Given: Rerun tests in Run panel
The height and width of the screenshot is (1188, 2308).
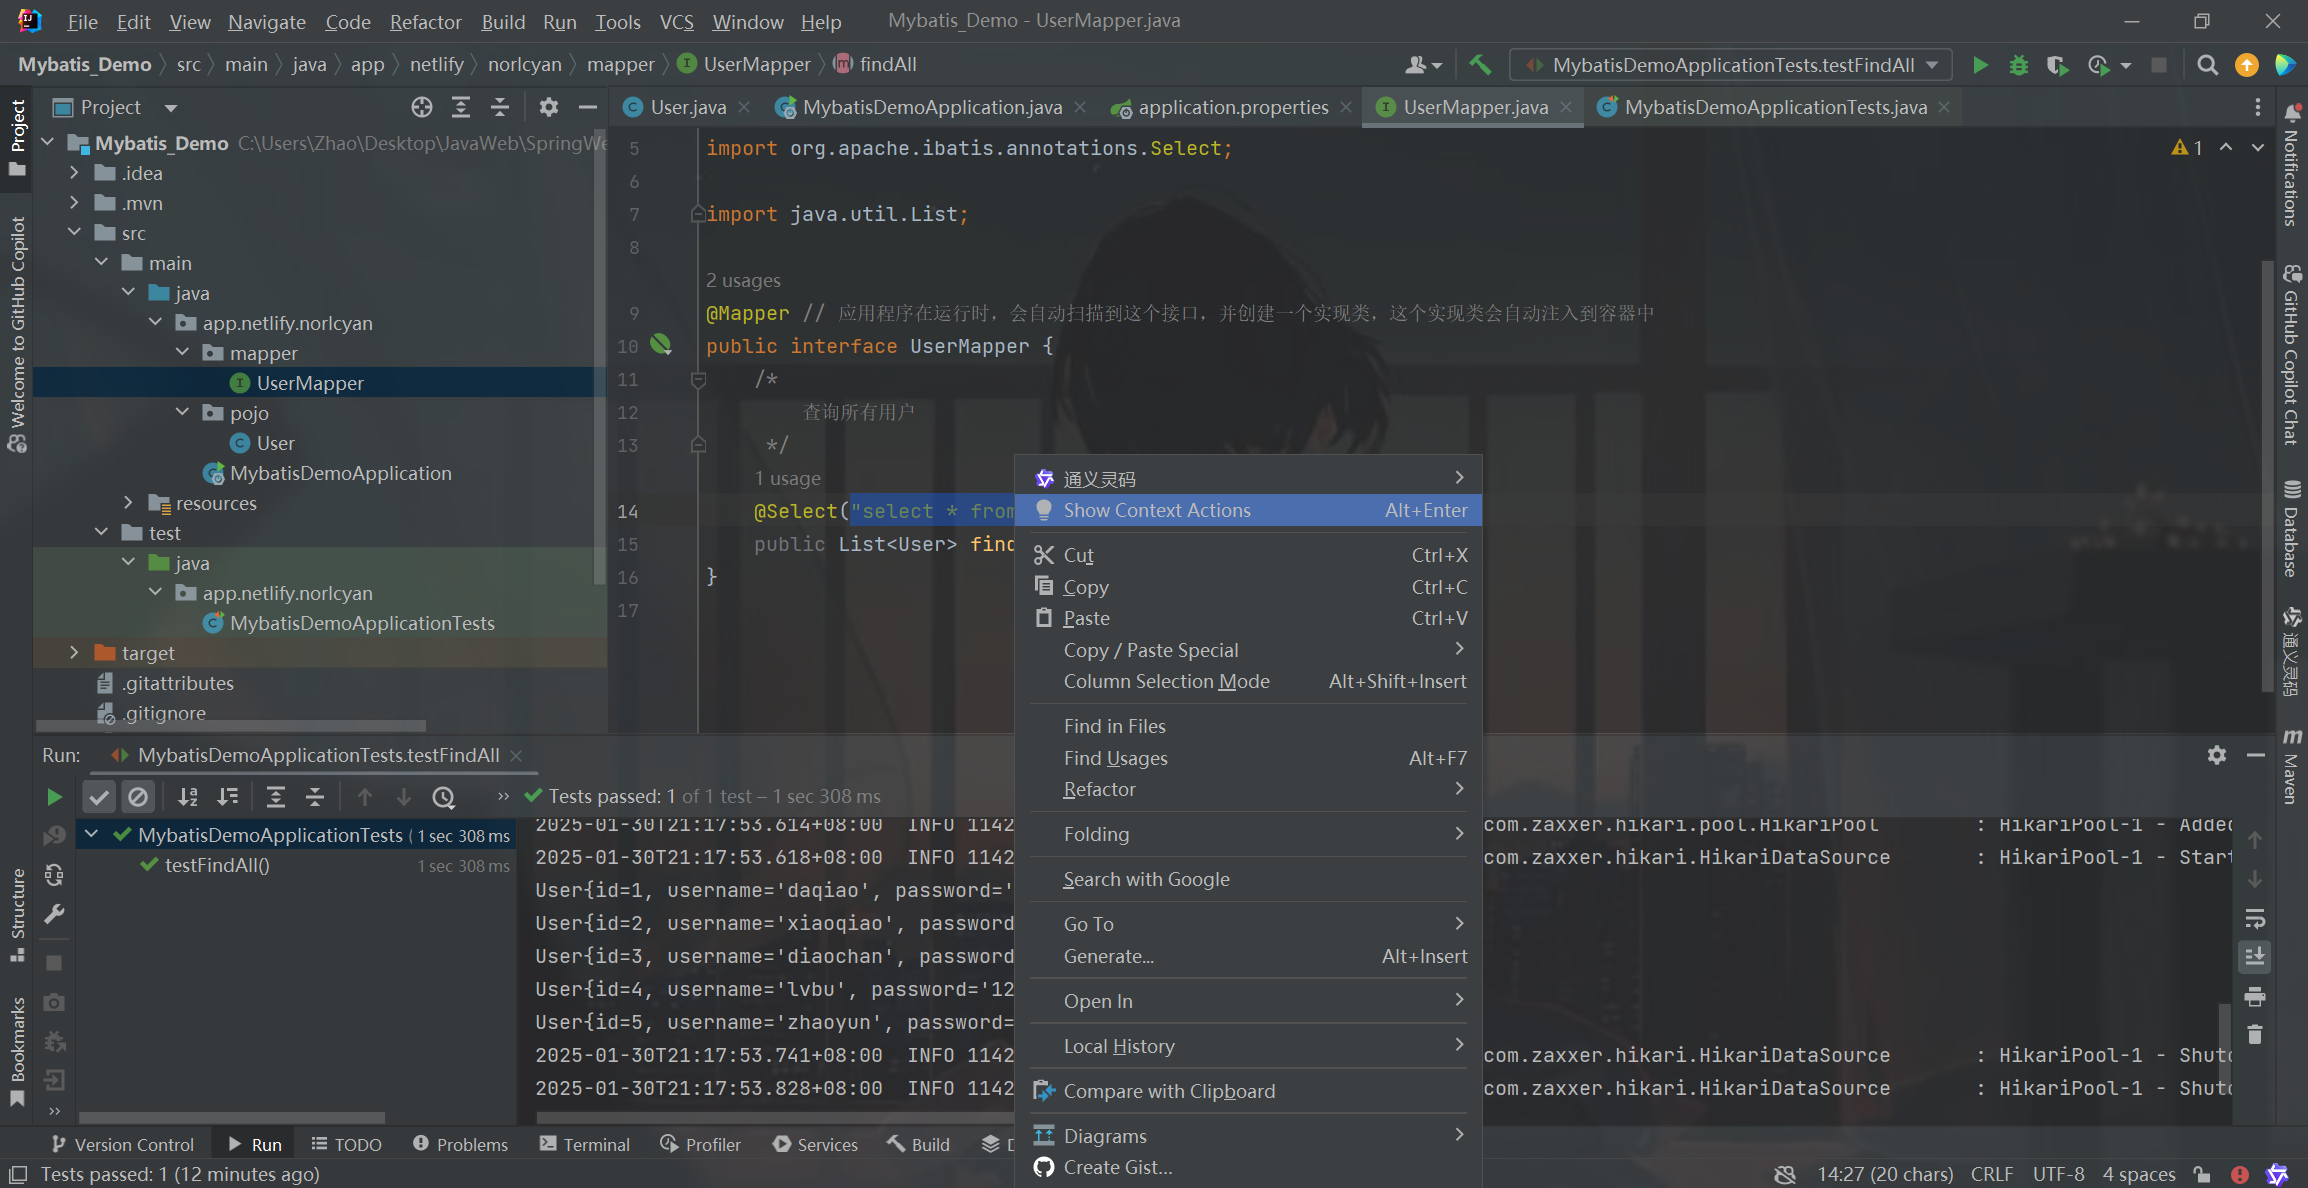Looking at the screenshot, I should click(x=54, y=797).
